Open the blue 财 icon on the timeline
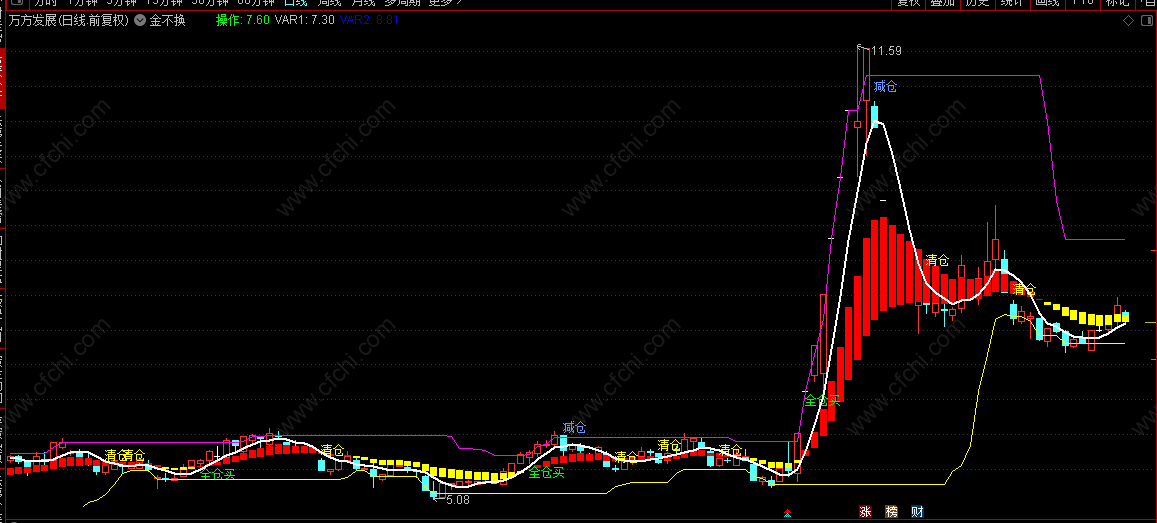The image size is (1157, 523). (917, 511)
